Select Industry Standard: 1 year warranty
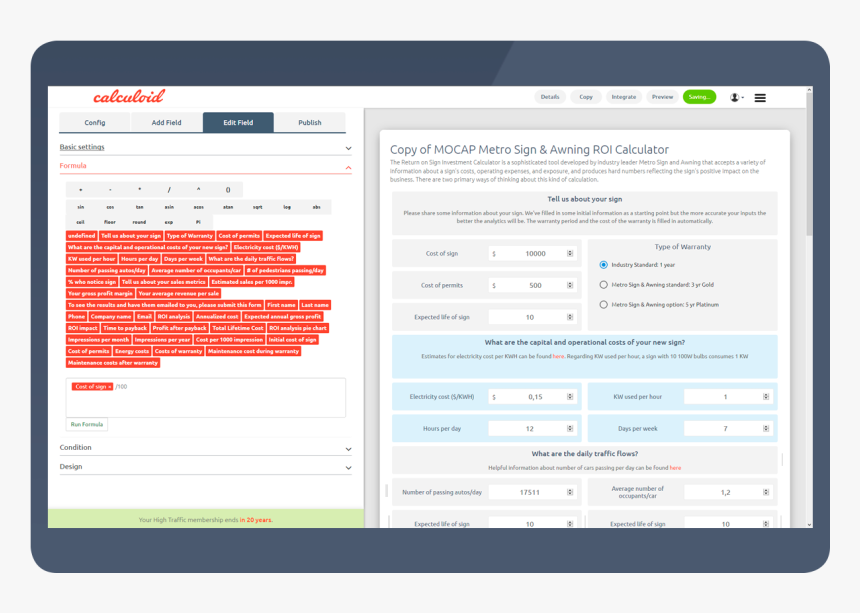 click(x=604, y=265)
